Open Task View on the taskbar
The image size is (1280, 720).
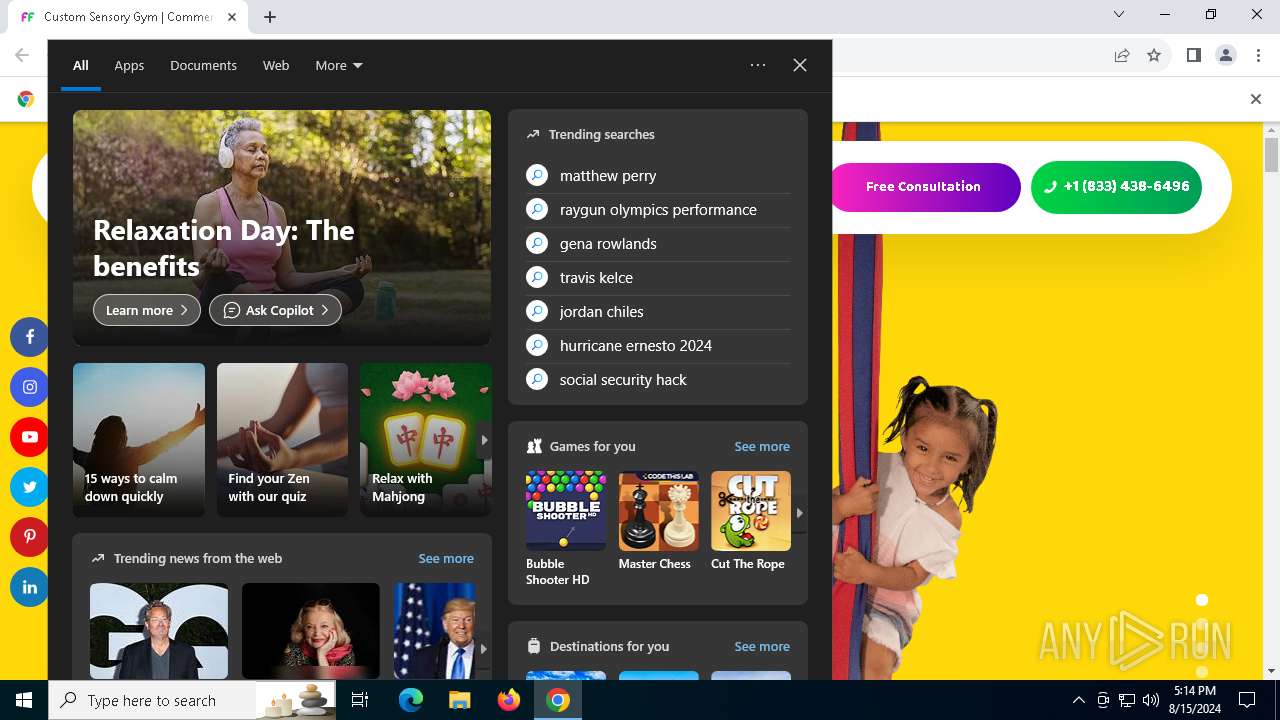click(360, 700)
